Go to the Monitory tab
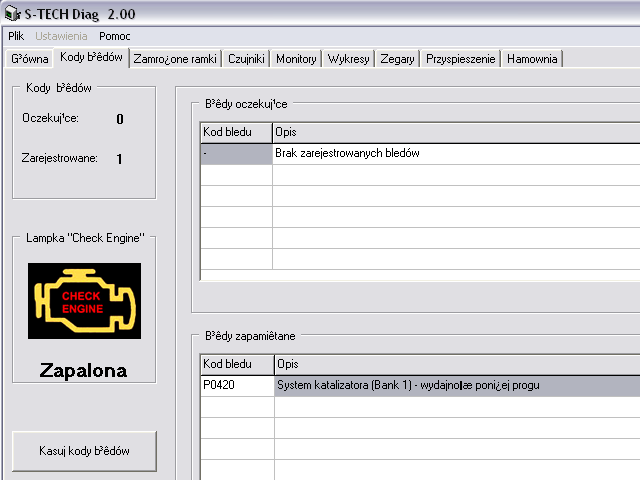 (296, 59)
